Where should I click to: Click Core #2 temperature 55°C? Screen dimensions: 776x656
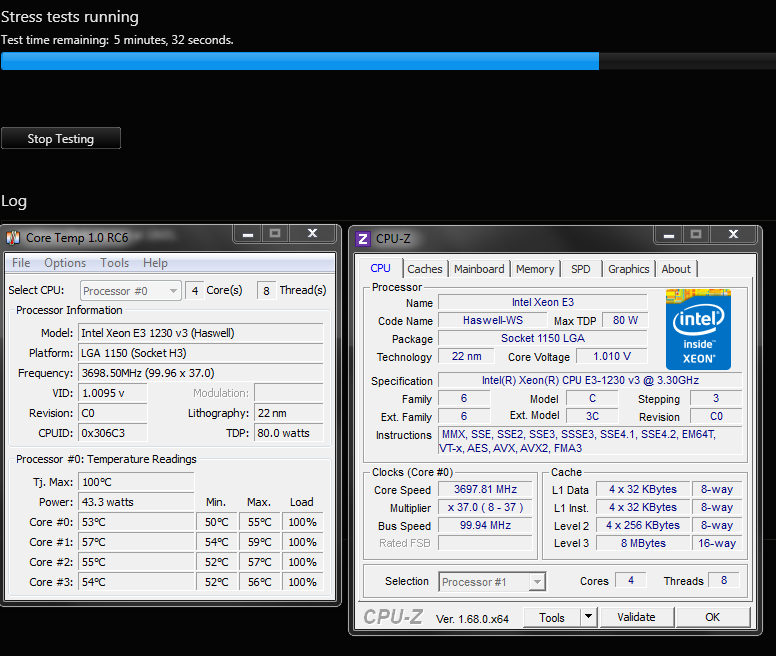coord(136,562)
